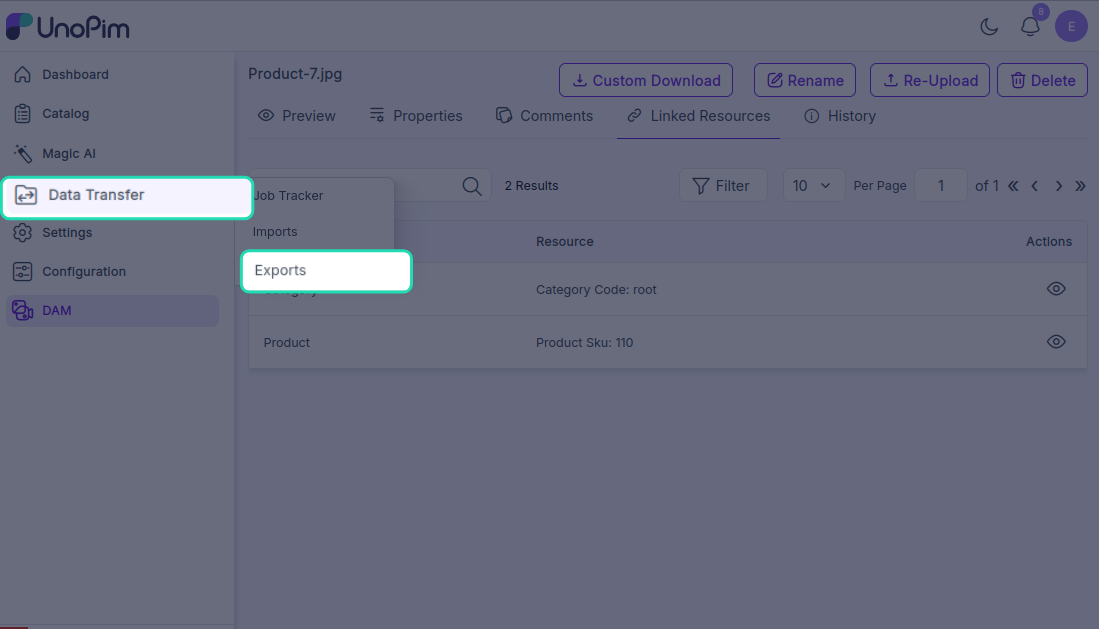Click the Magic AI wand icon
Image resolution: width=1099 pixels, height=629 pixels.
pos(22,153)
